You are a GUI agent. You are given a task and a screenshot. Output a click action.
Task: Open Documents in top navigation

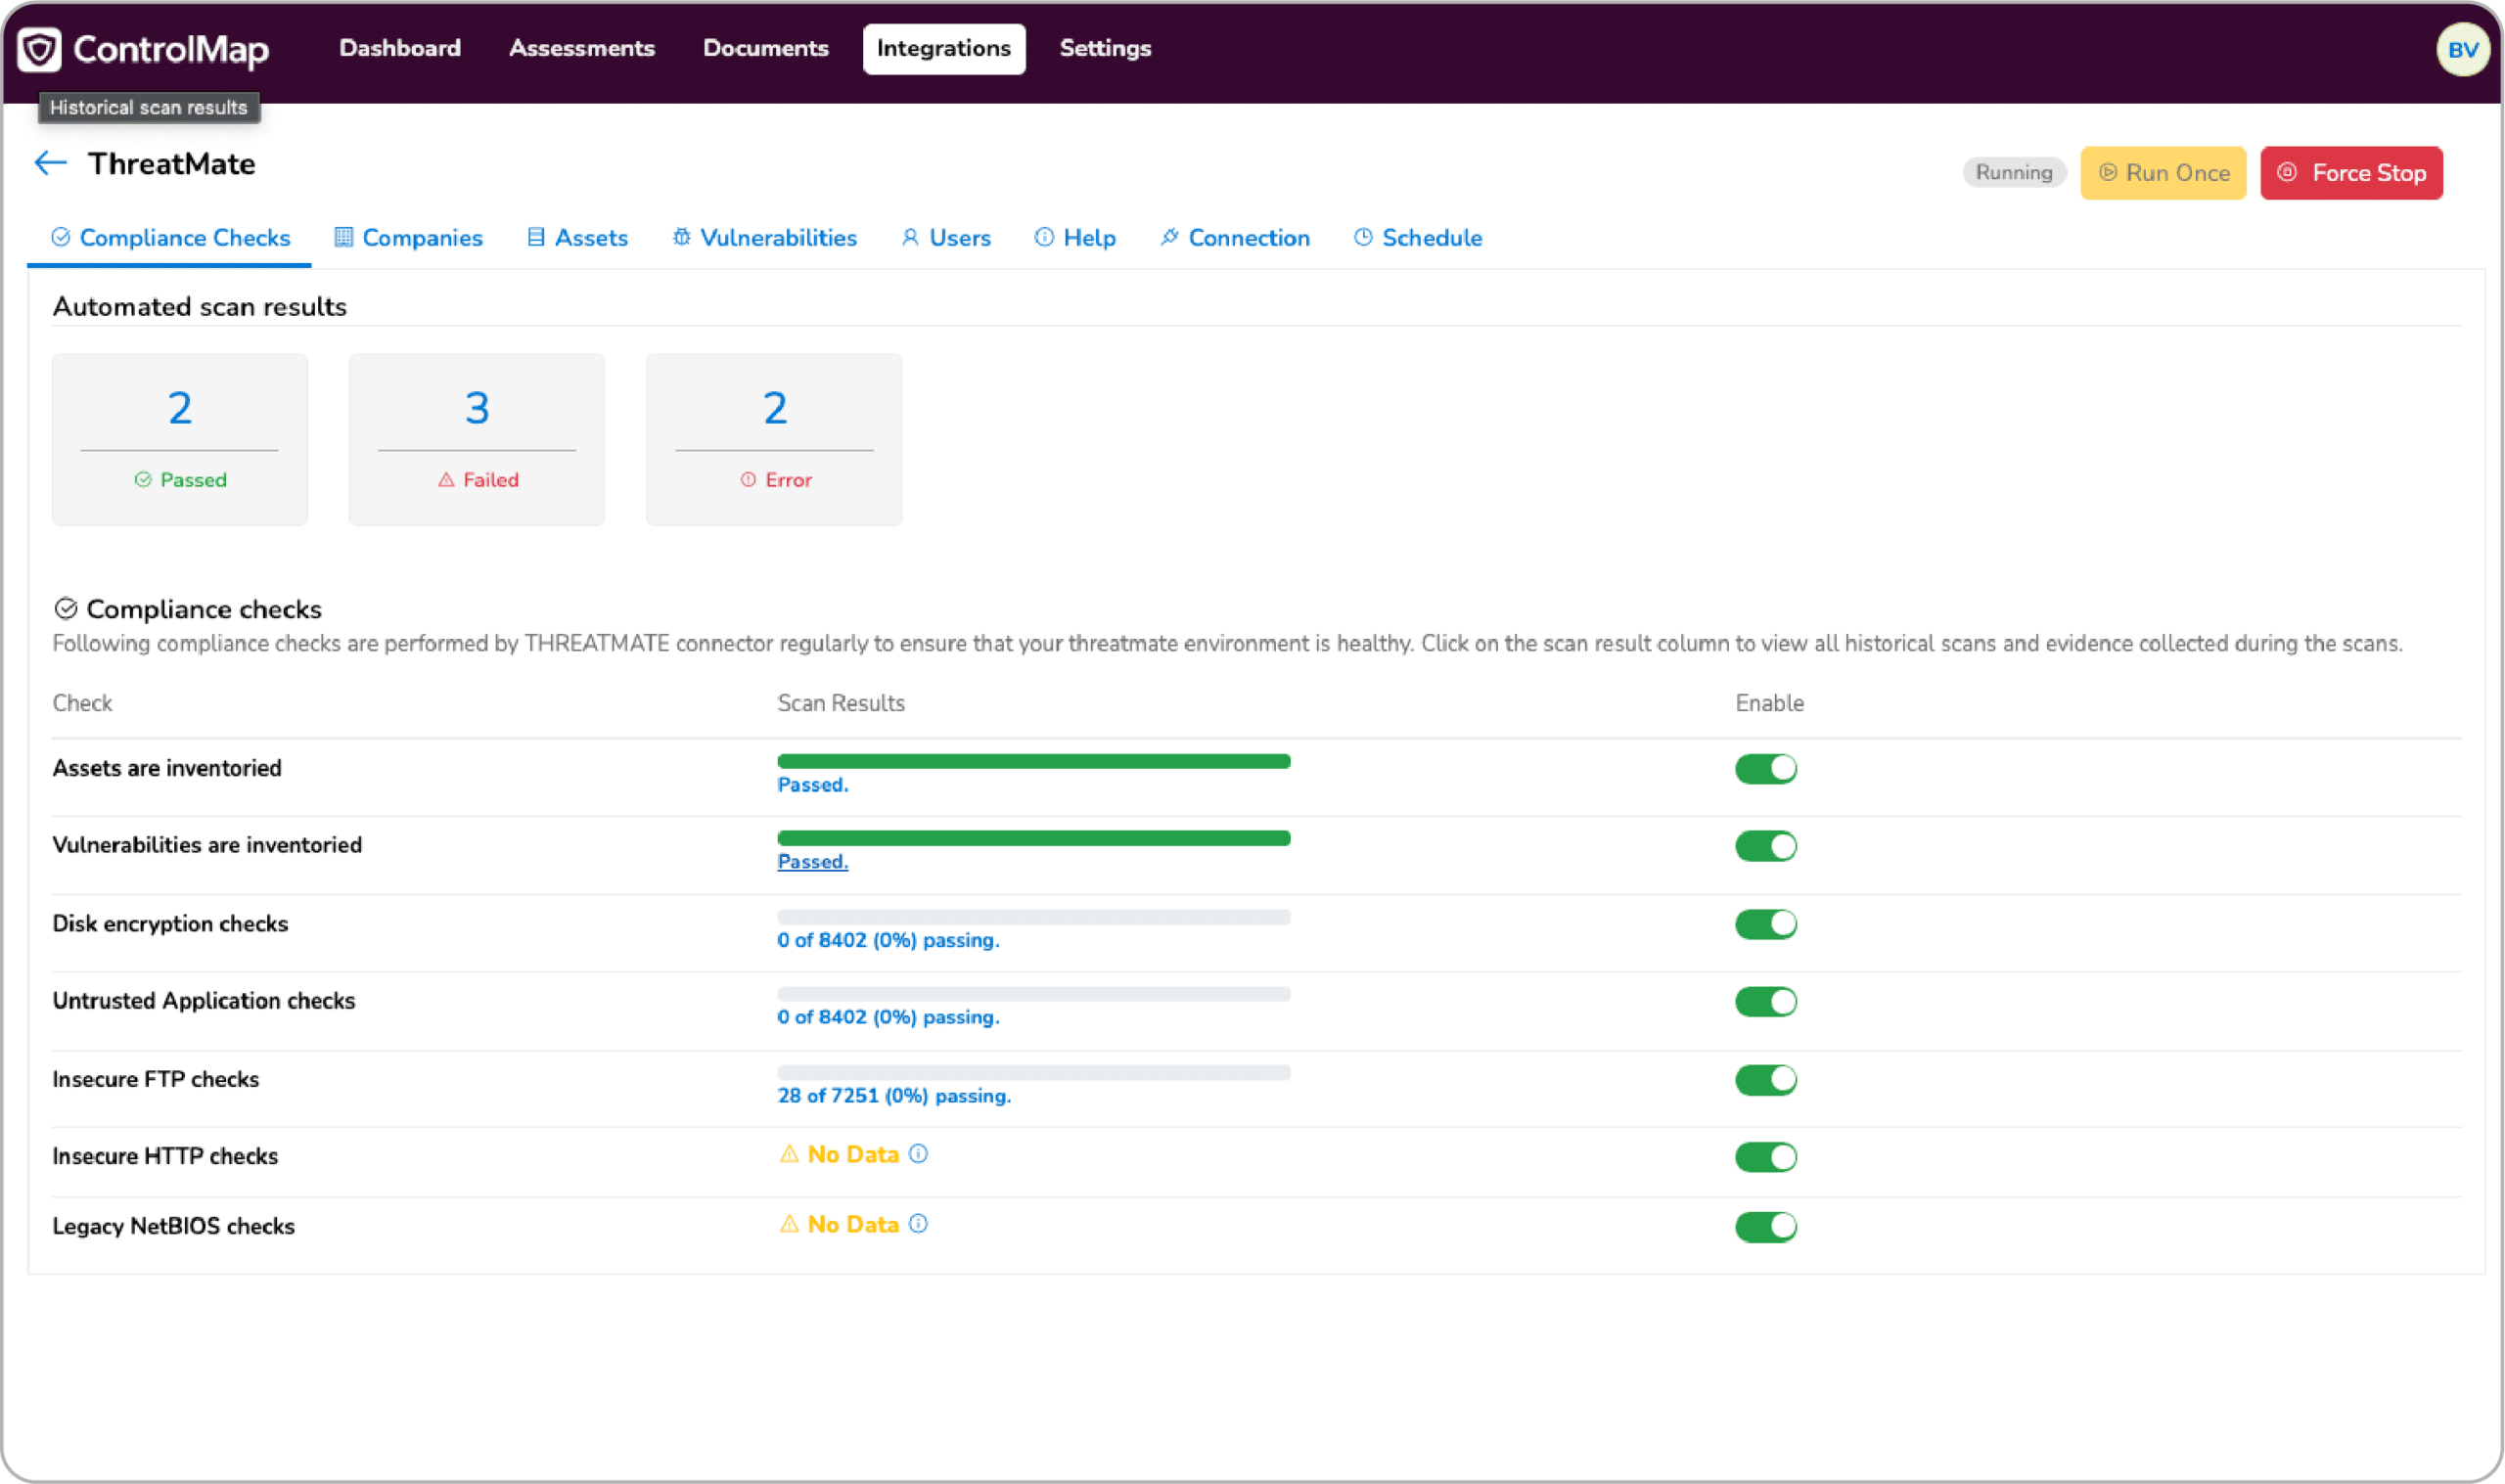[x=766, y=48]
